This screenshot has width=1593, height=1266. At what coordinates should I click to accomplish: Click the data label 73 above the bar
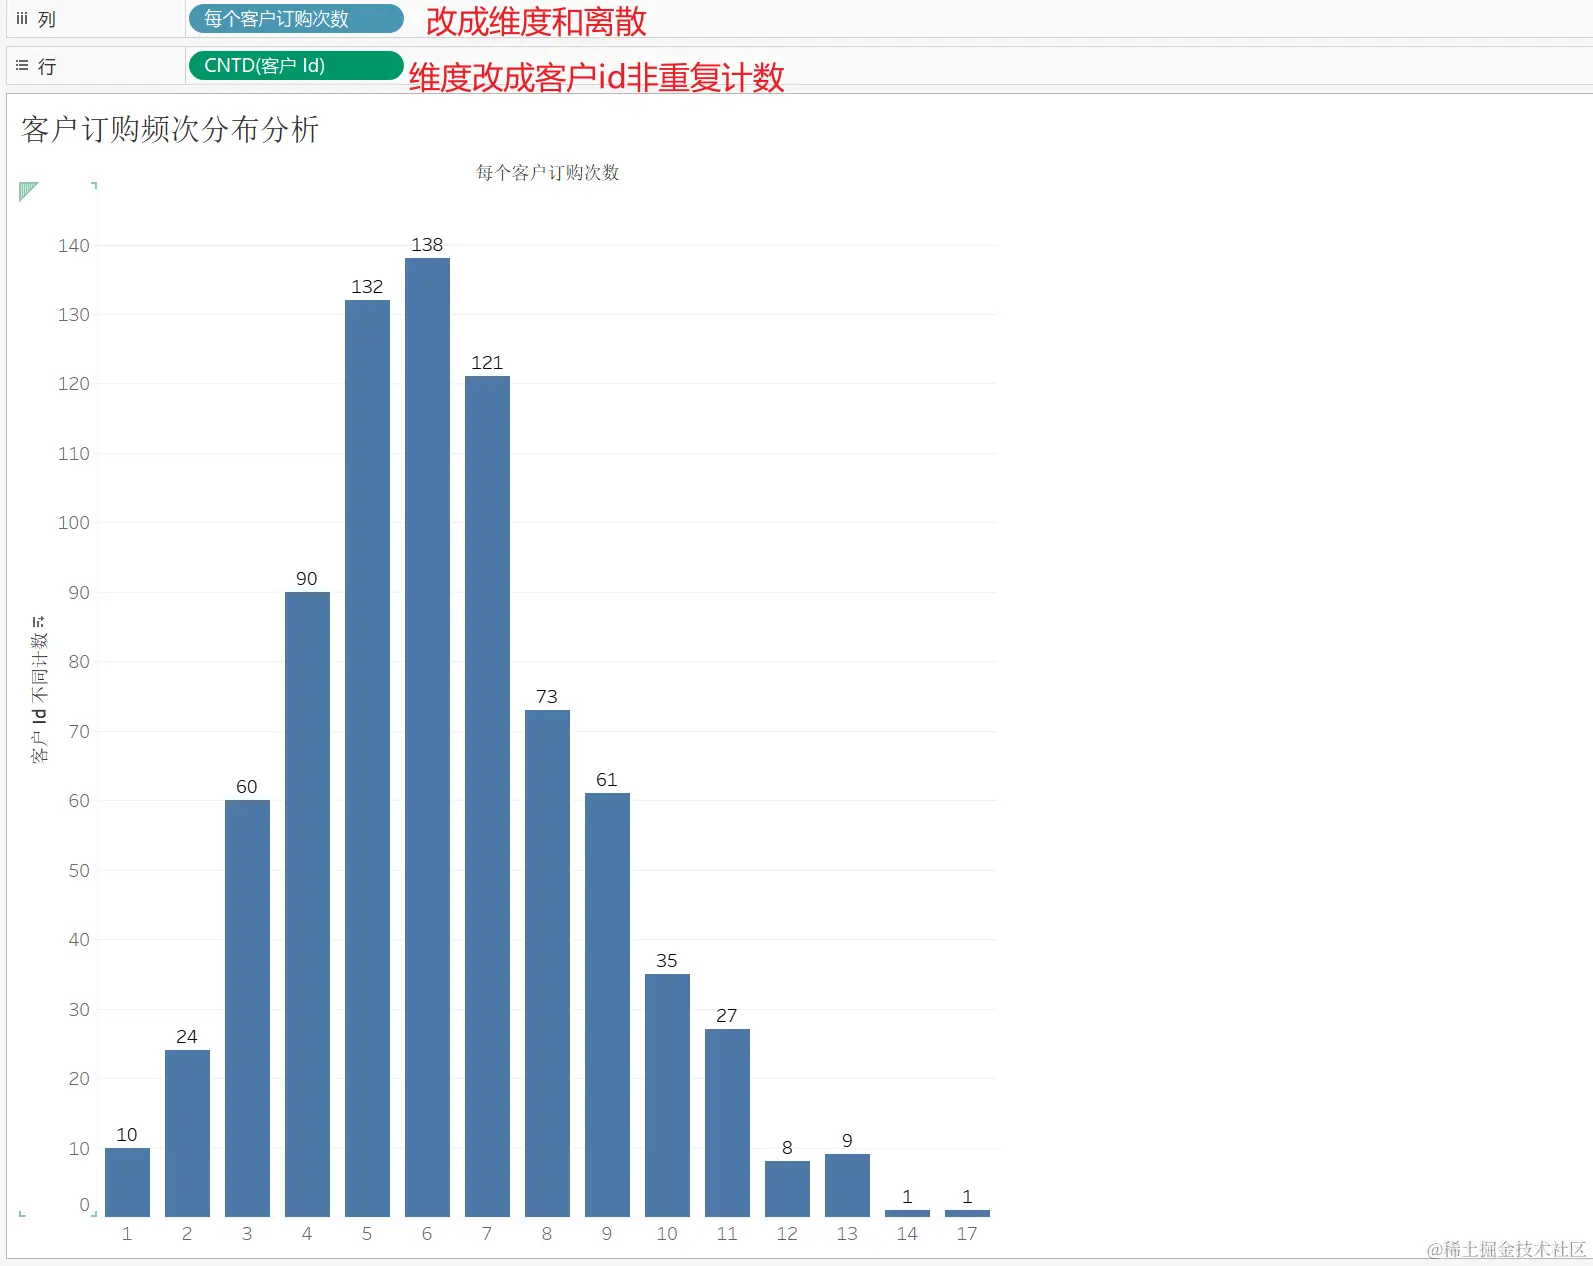click(547, 697)
